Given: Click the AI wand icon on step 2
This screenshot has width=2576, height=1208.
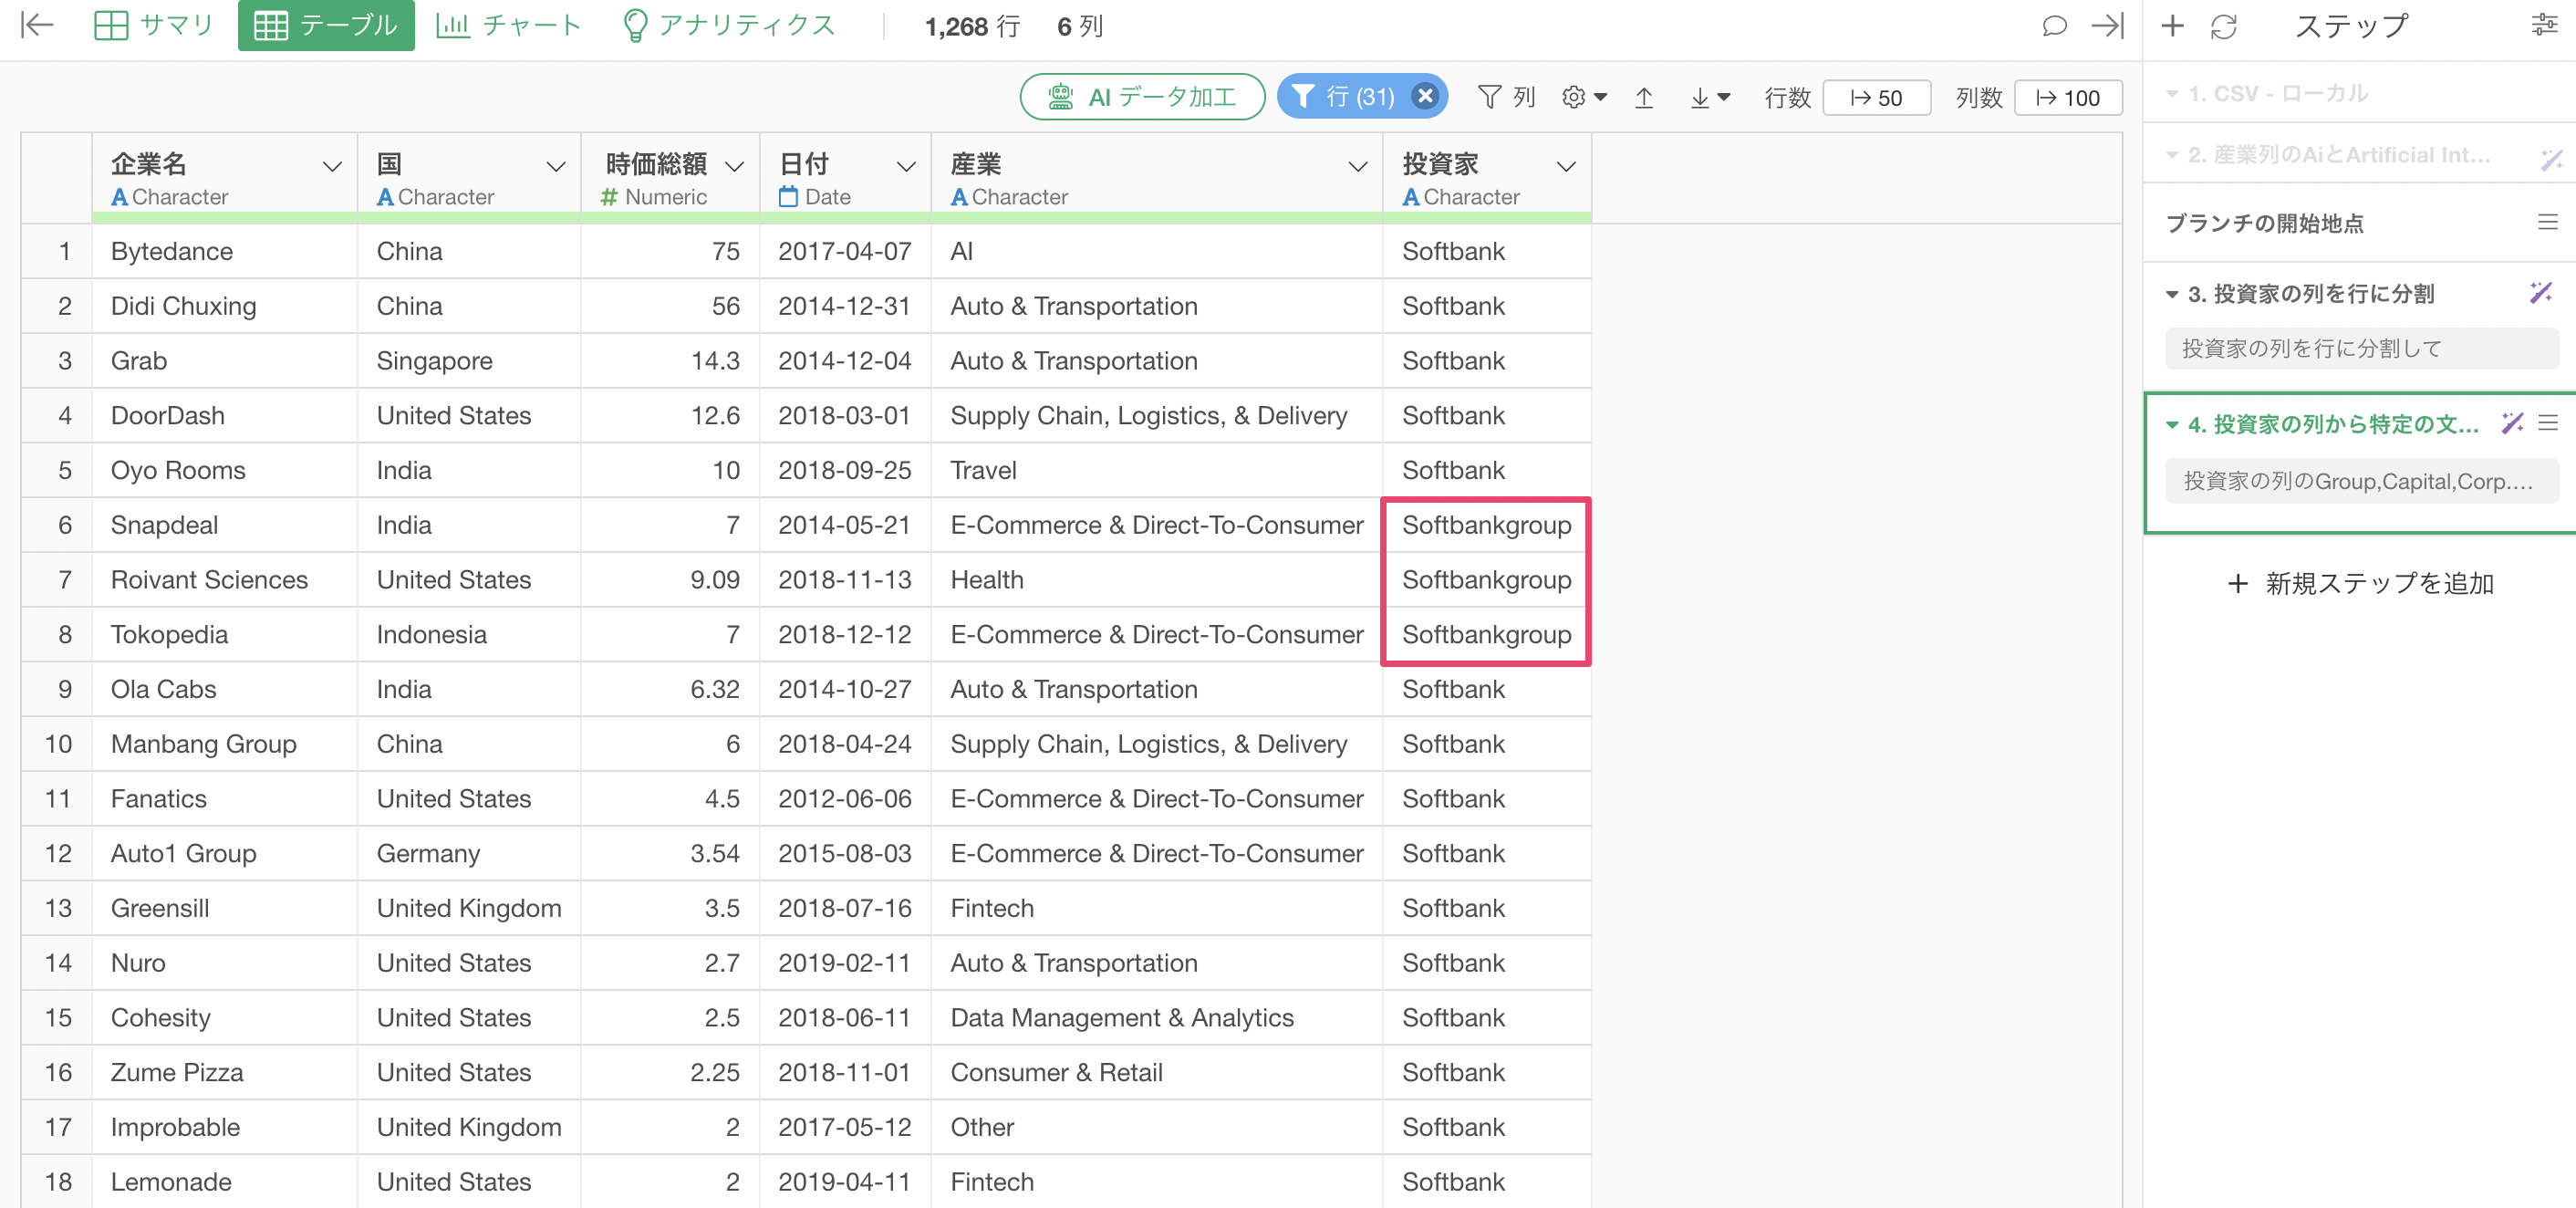Looking at the screenshot, I should click(x=2551, y=158).
